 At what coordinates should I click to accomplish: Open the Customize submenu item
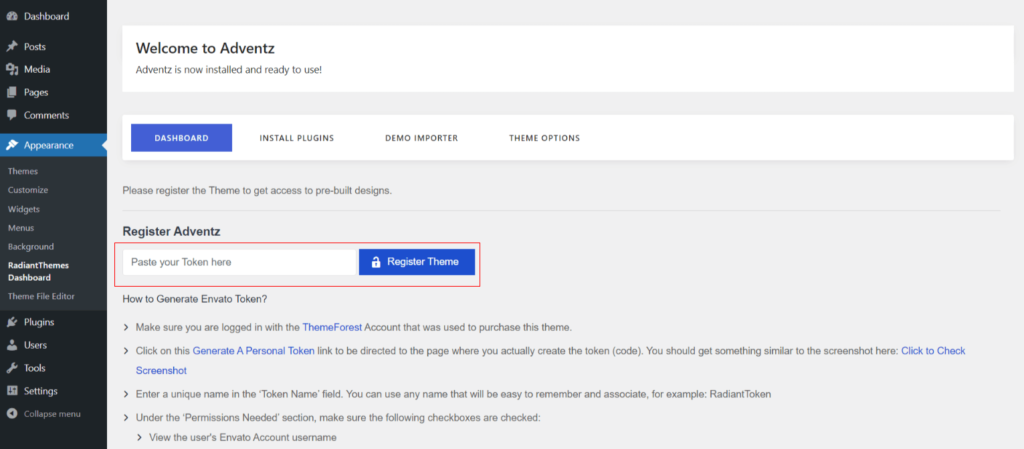click(28, 190)
